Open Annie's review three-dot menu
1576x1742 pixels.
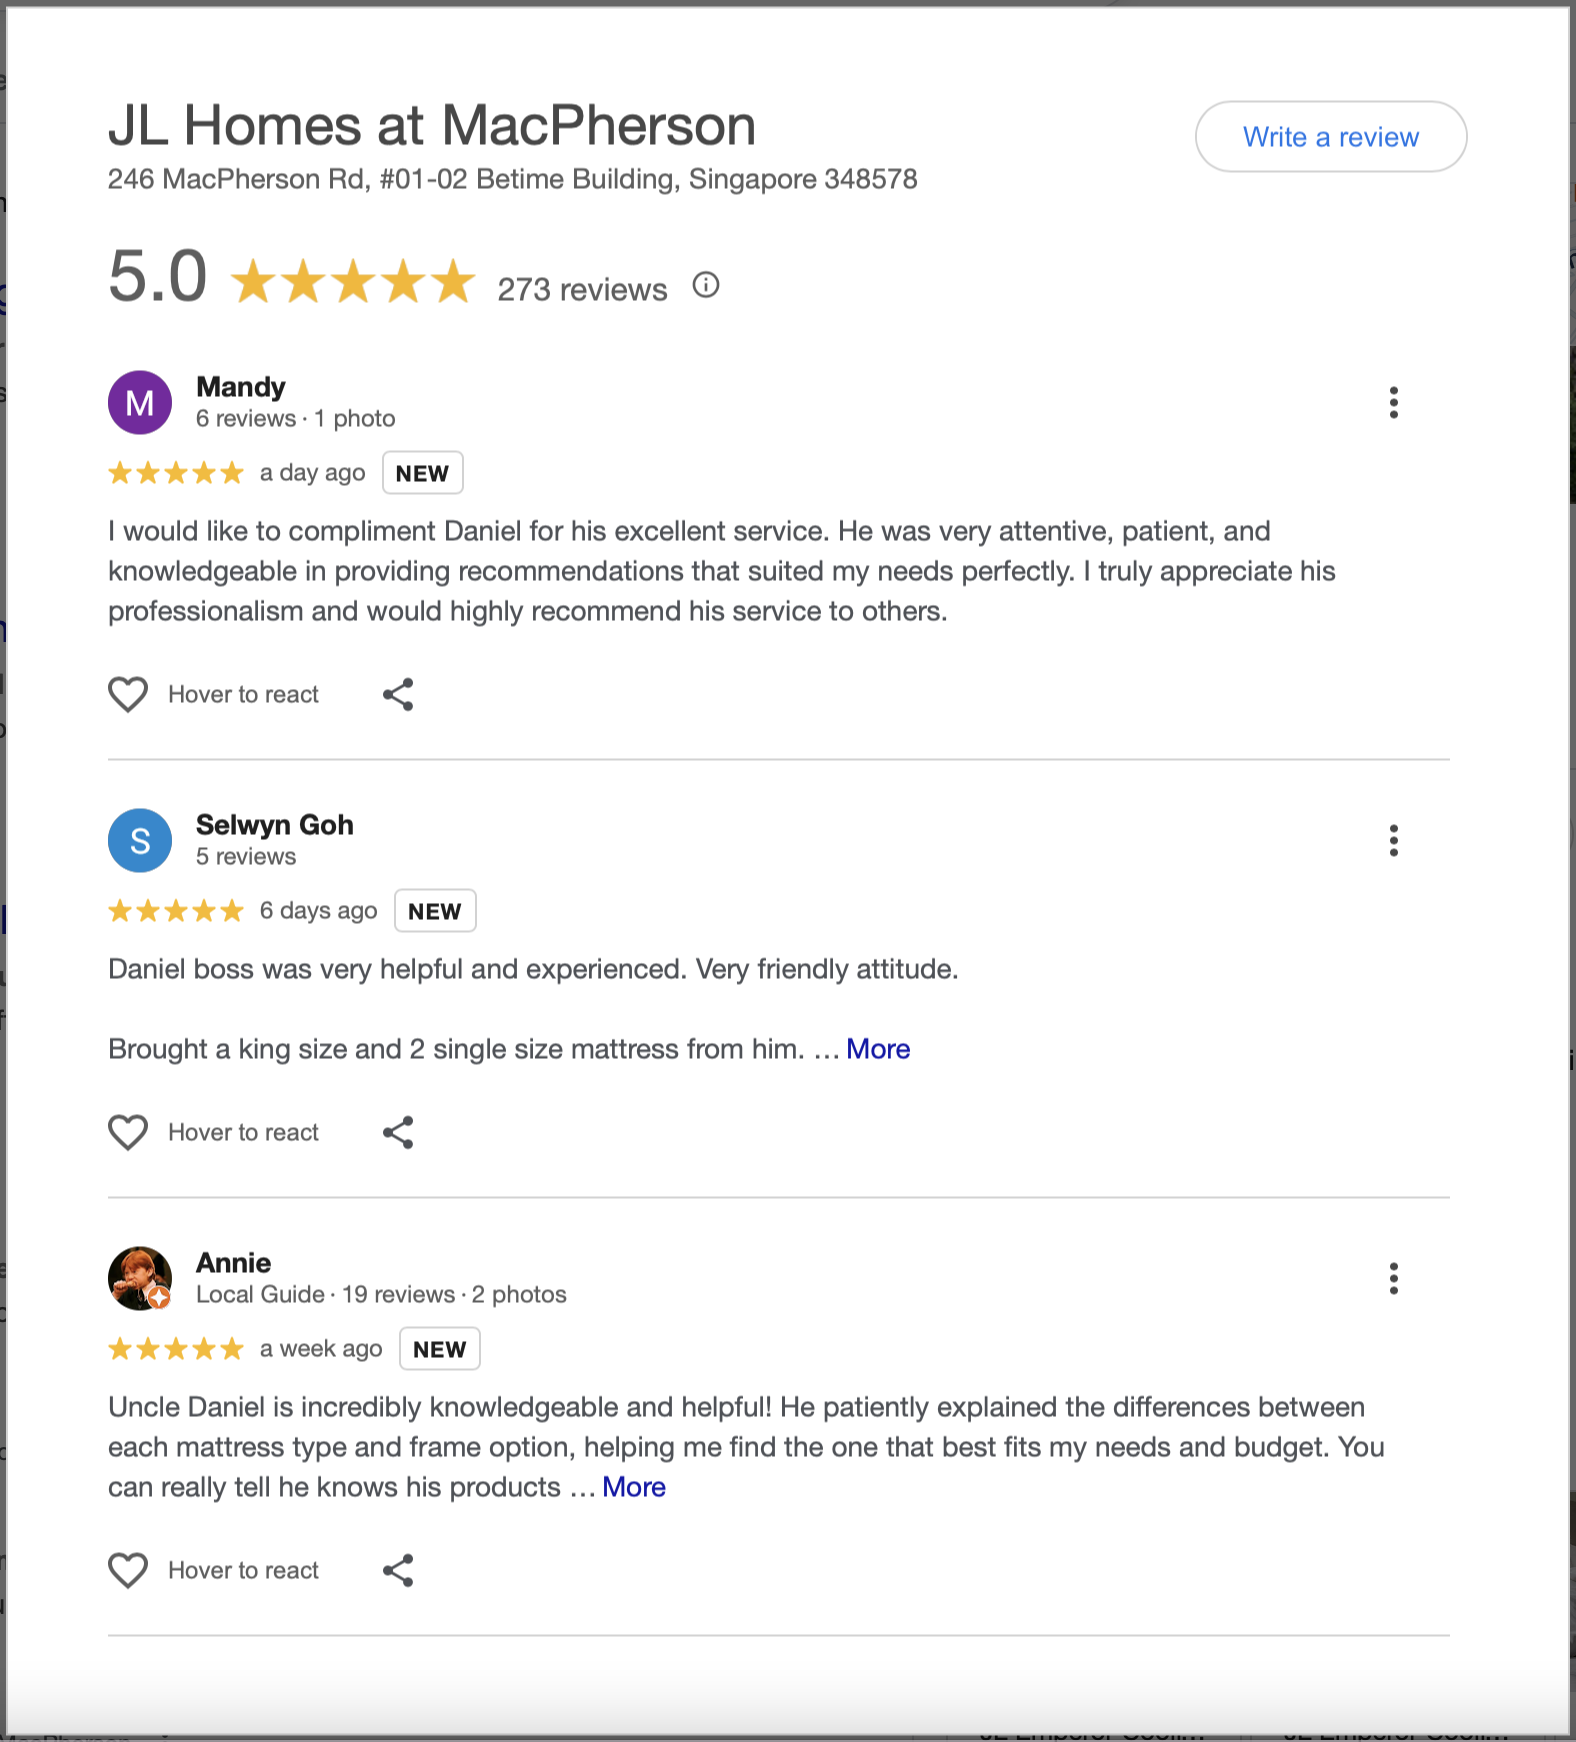pos(1393,1278)
